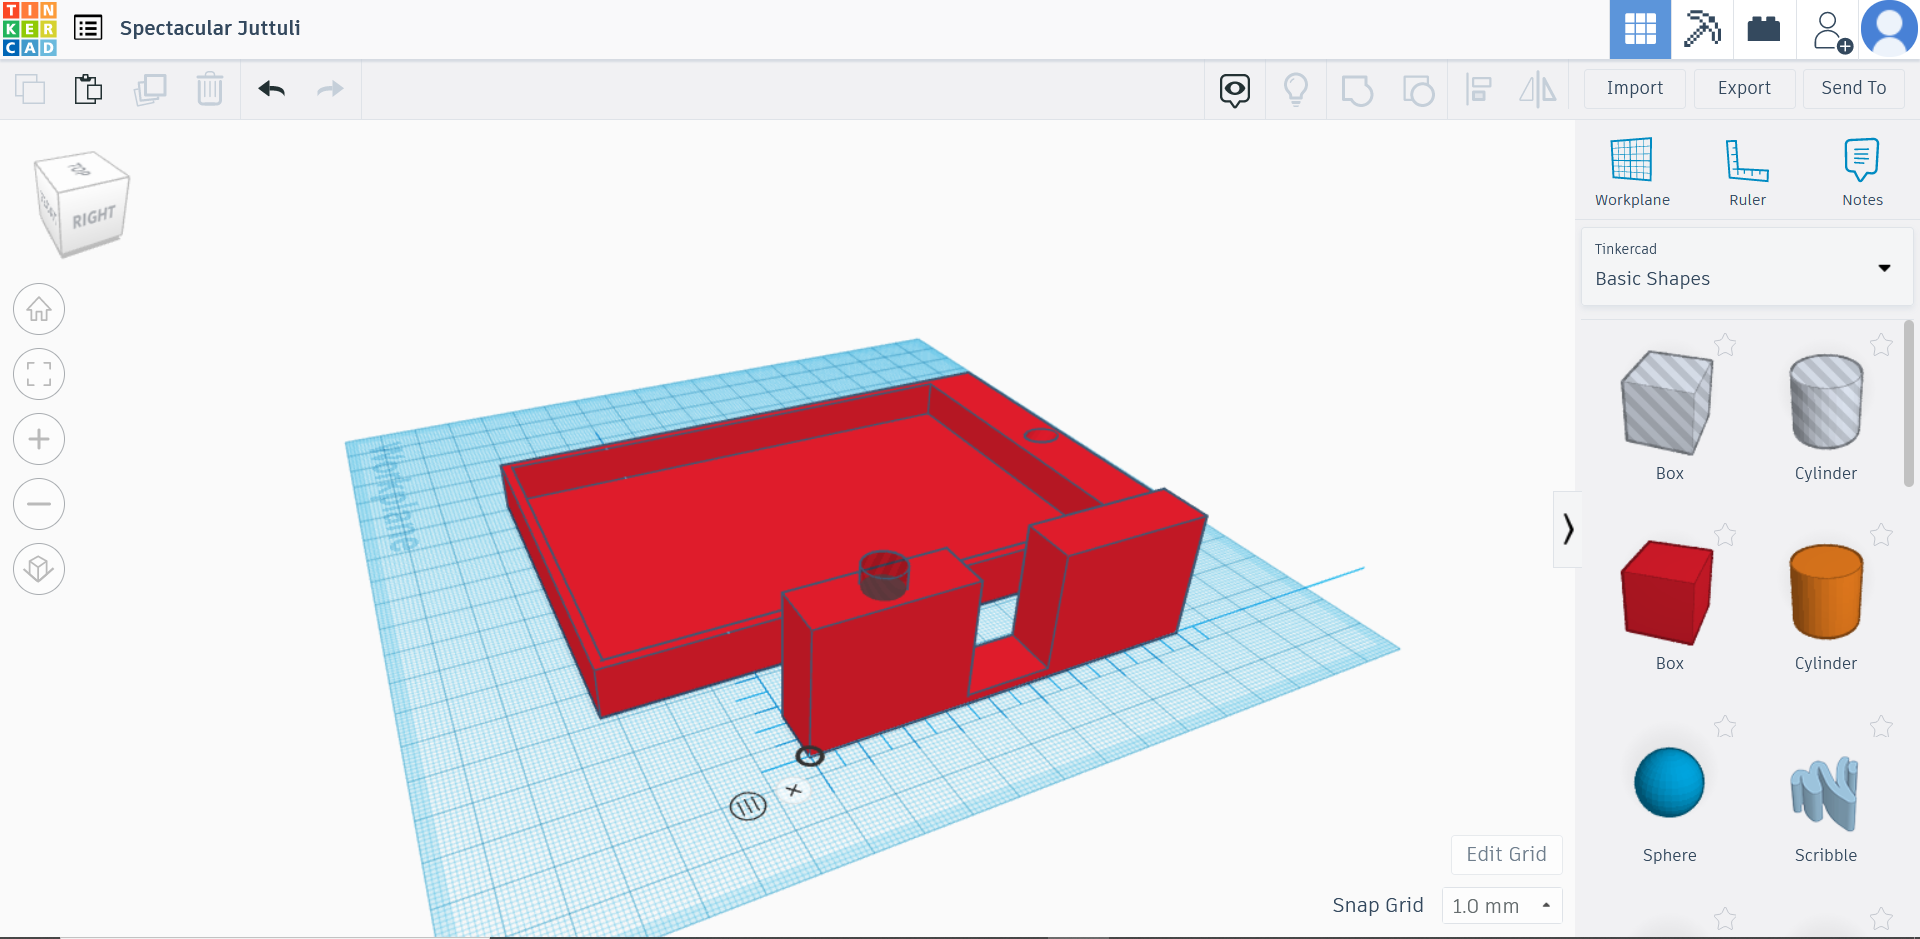This screenshot has height=939, width=1920.
Task: Collapse the shapes panel with chevron
Action: coord(1567,529)
